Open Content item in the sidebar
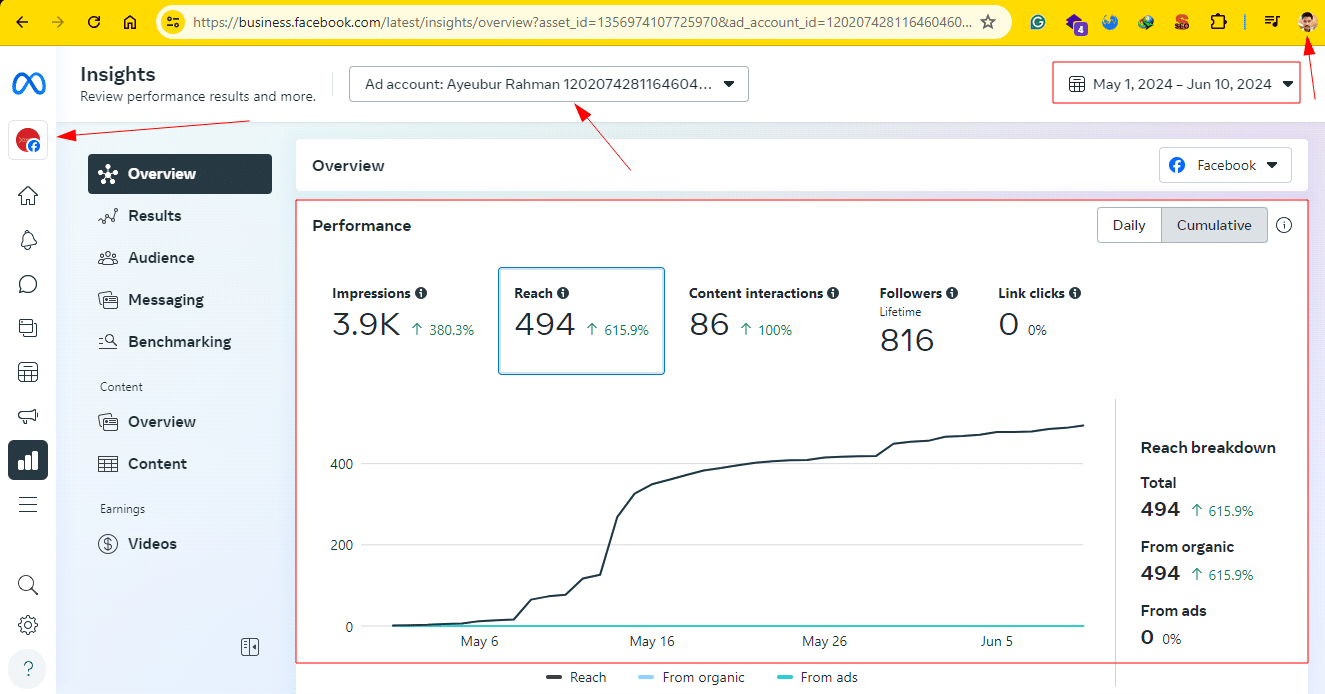 coord(180,464)
